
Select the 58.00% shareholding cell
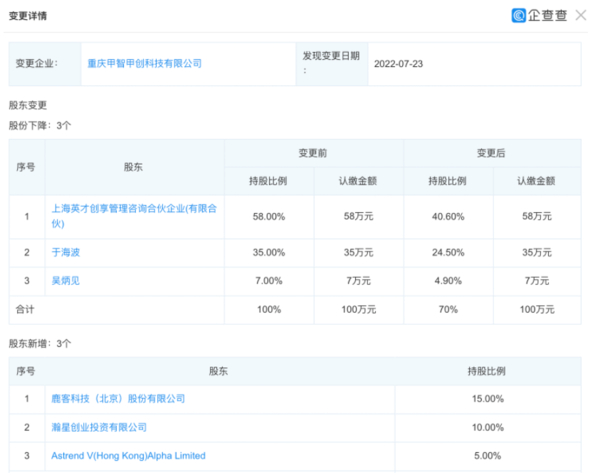268,216
